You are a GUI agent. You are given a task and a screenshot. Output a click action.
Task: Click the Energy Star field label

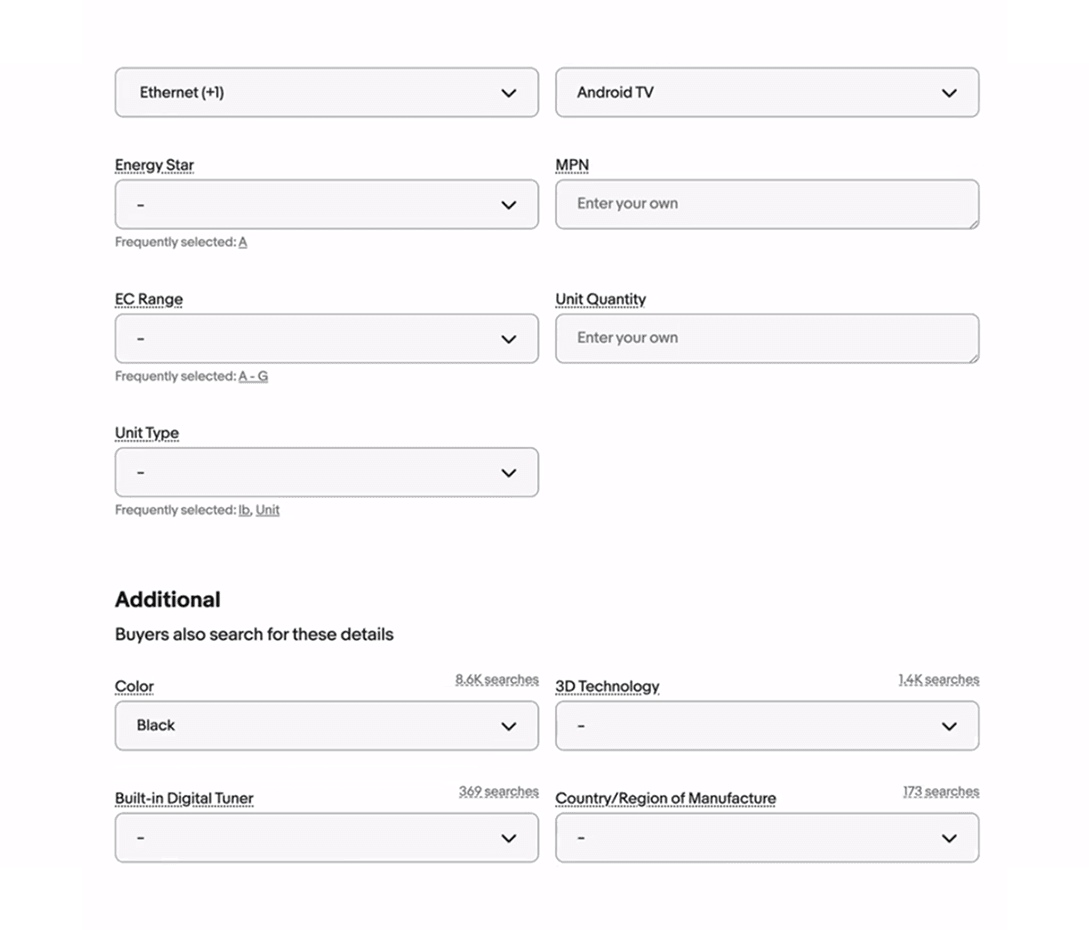(x=154, y=165)
